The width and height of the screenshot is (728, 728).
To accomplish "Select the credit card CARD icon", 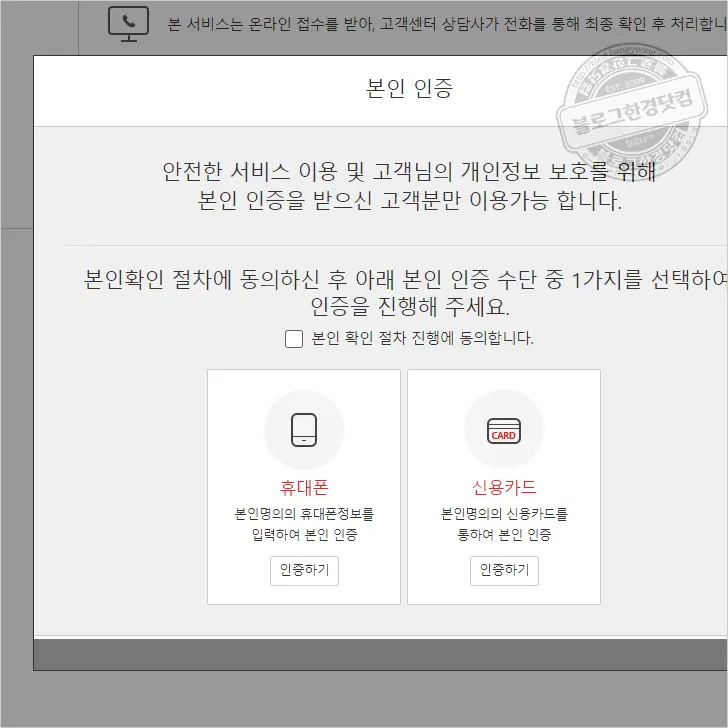I will point(504,431).
